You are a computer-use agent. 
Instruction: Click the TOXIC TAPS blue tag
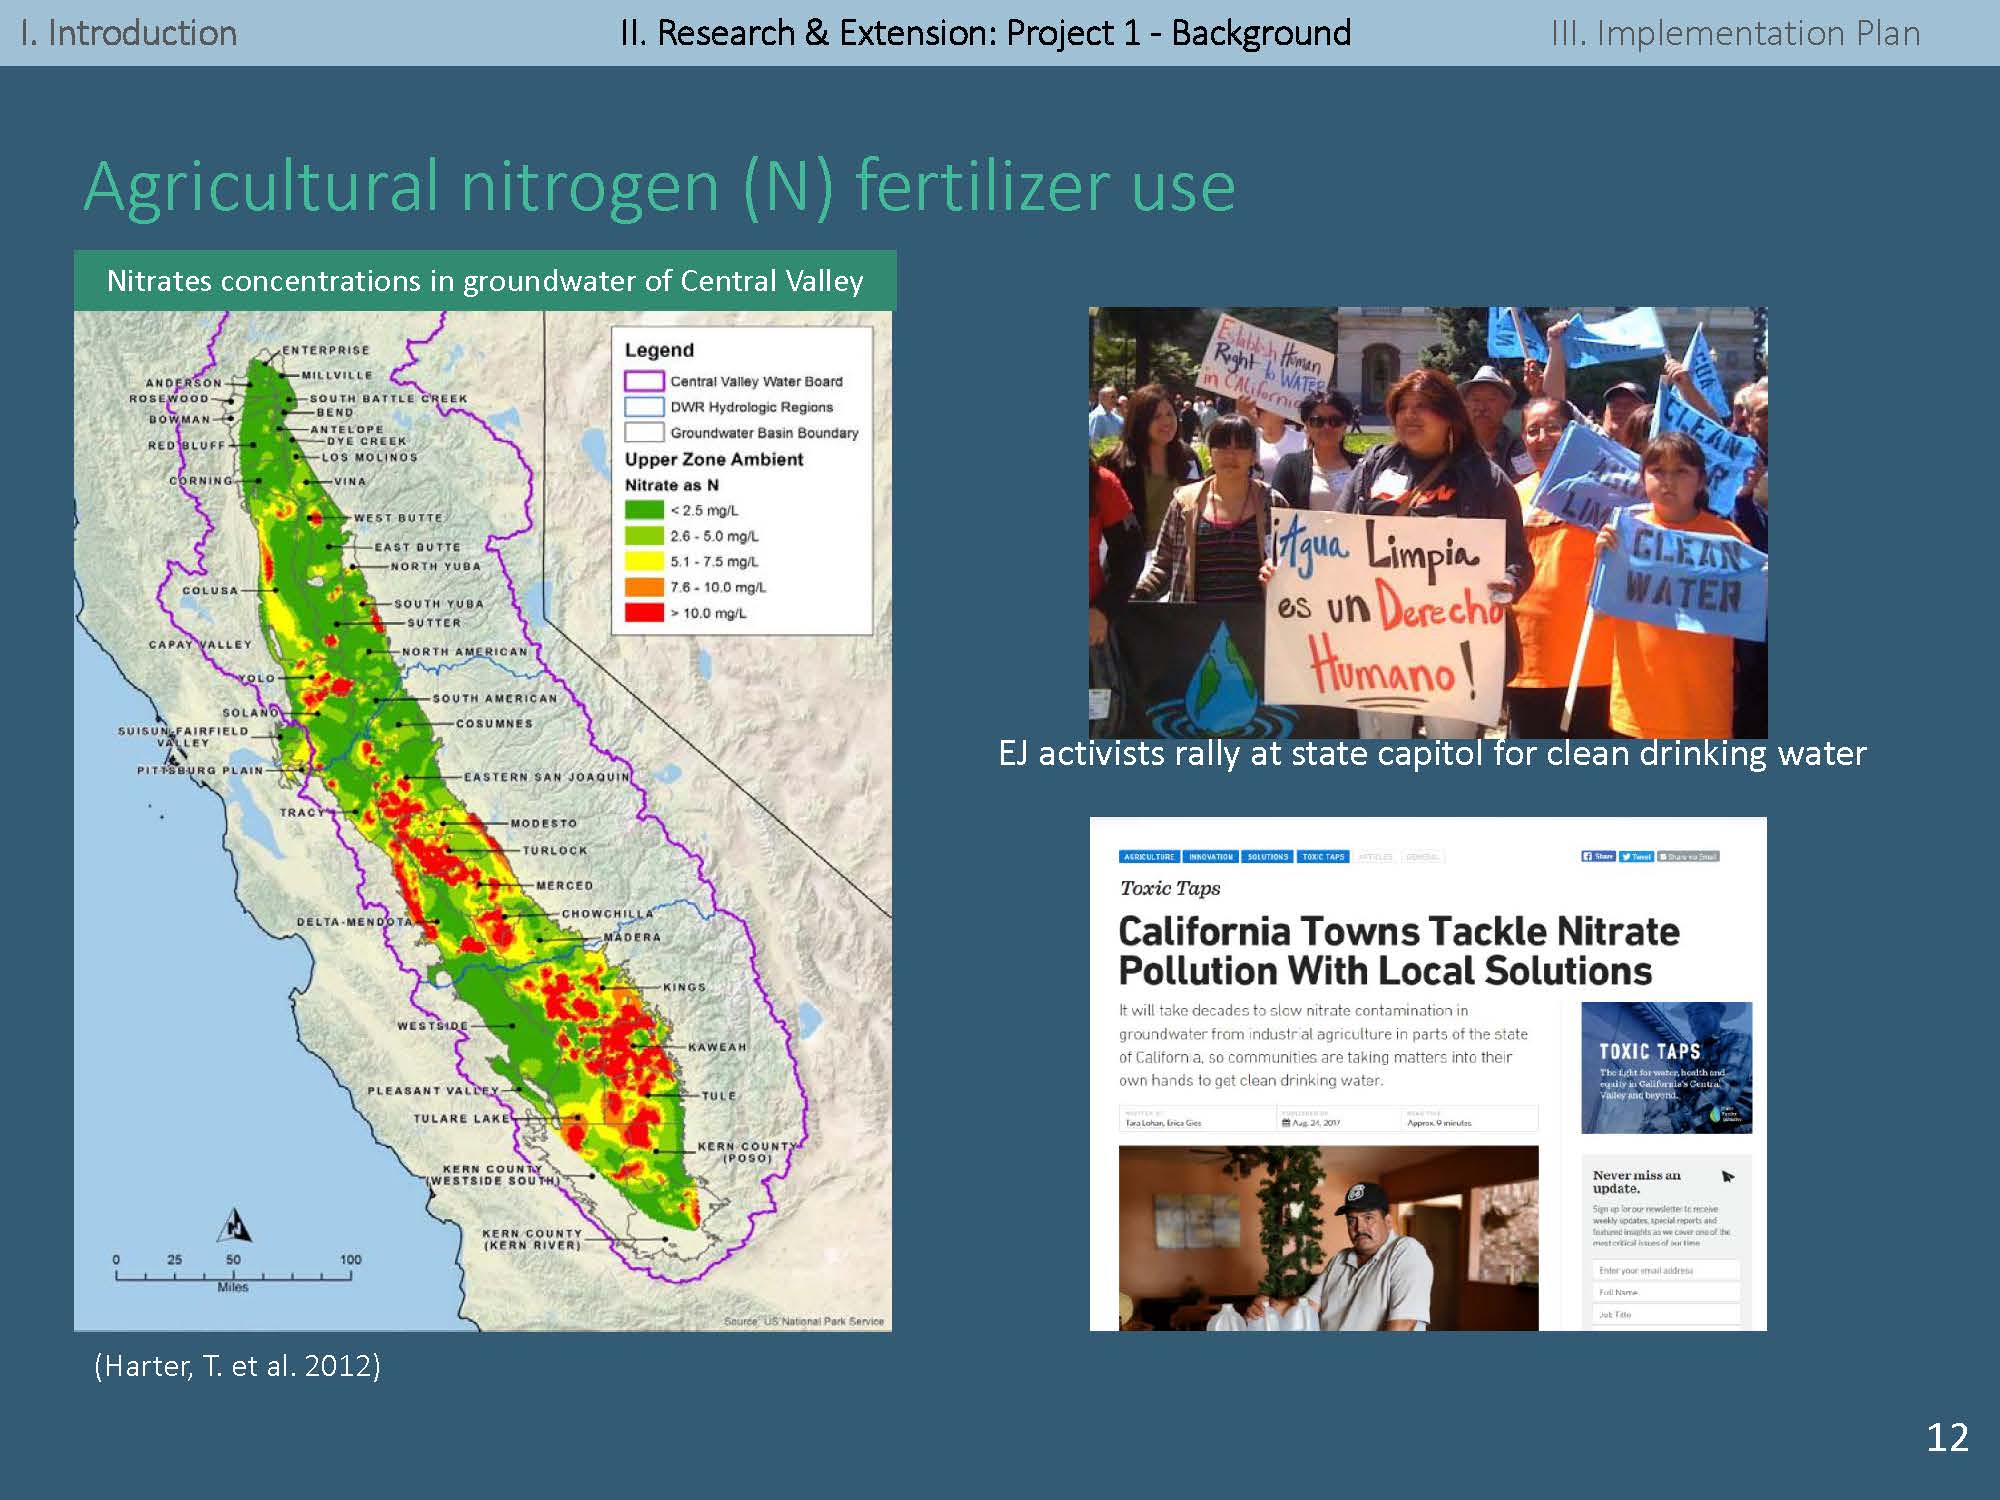coord(1323,857)
